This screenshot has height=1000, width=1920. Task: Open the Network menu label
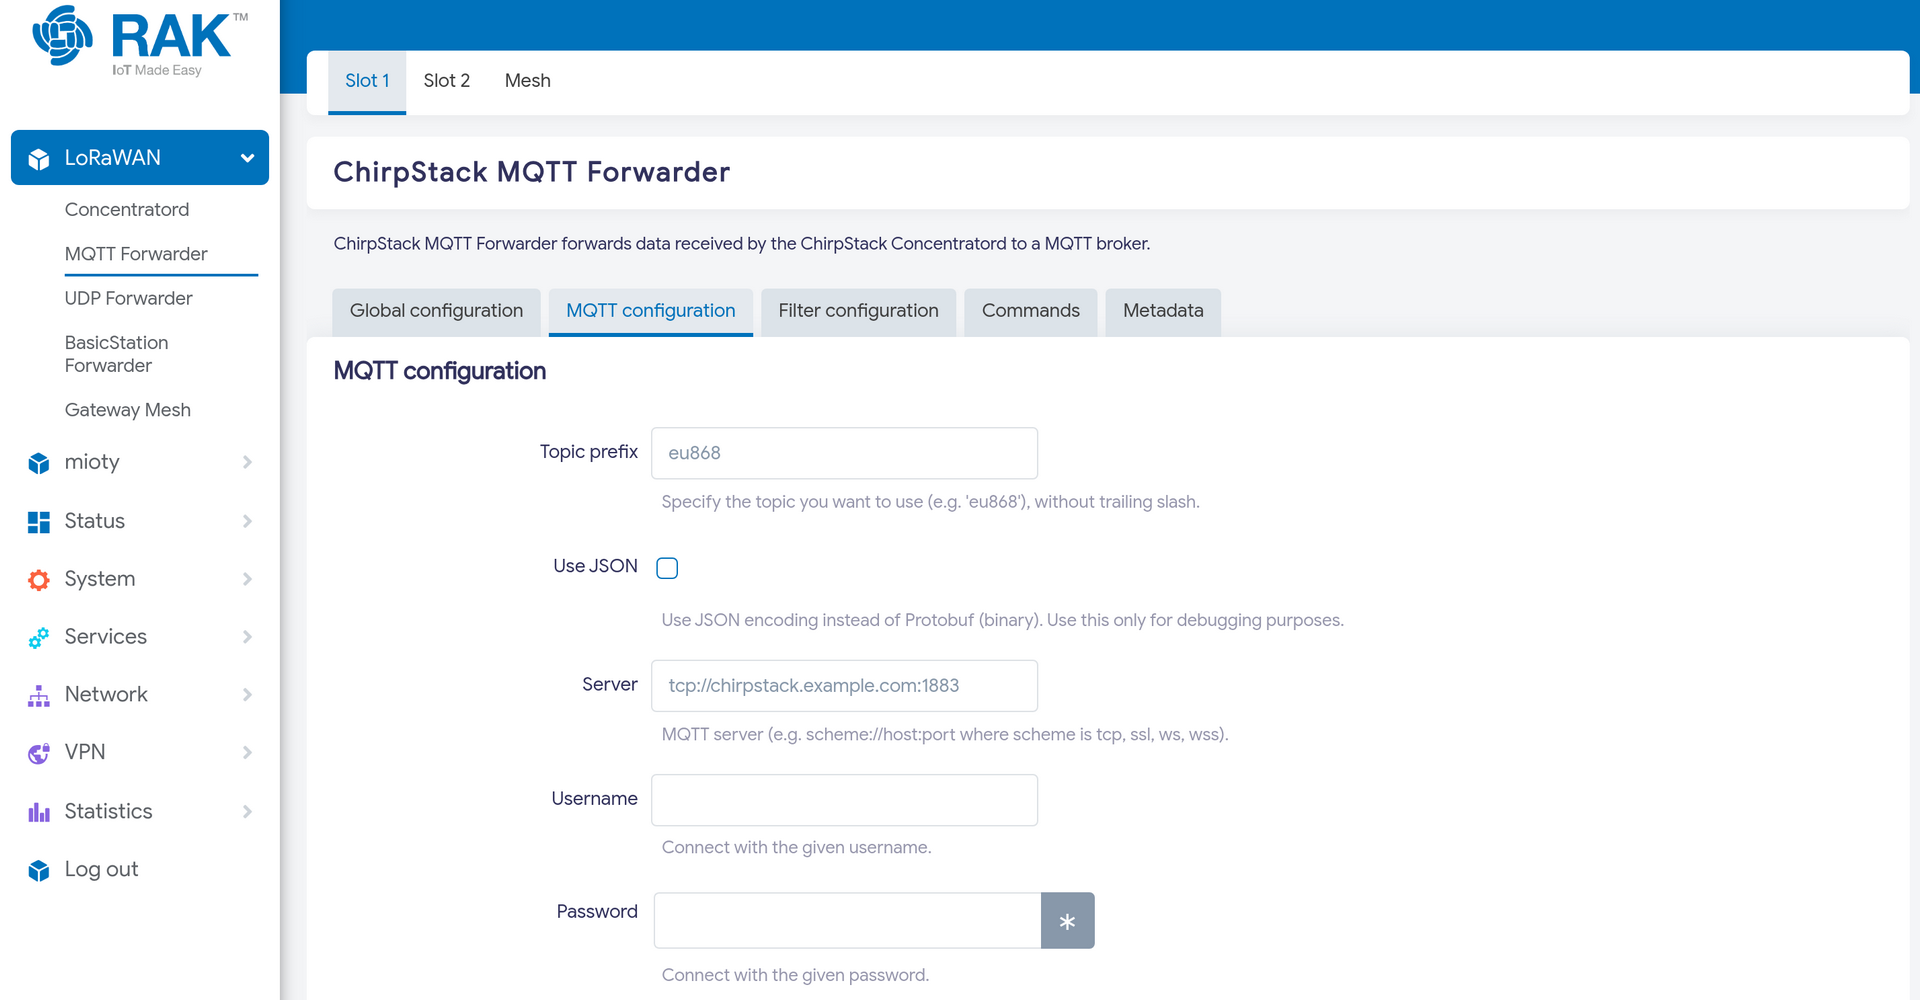[106, 695]
